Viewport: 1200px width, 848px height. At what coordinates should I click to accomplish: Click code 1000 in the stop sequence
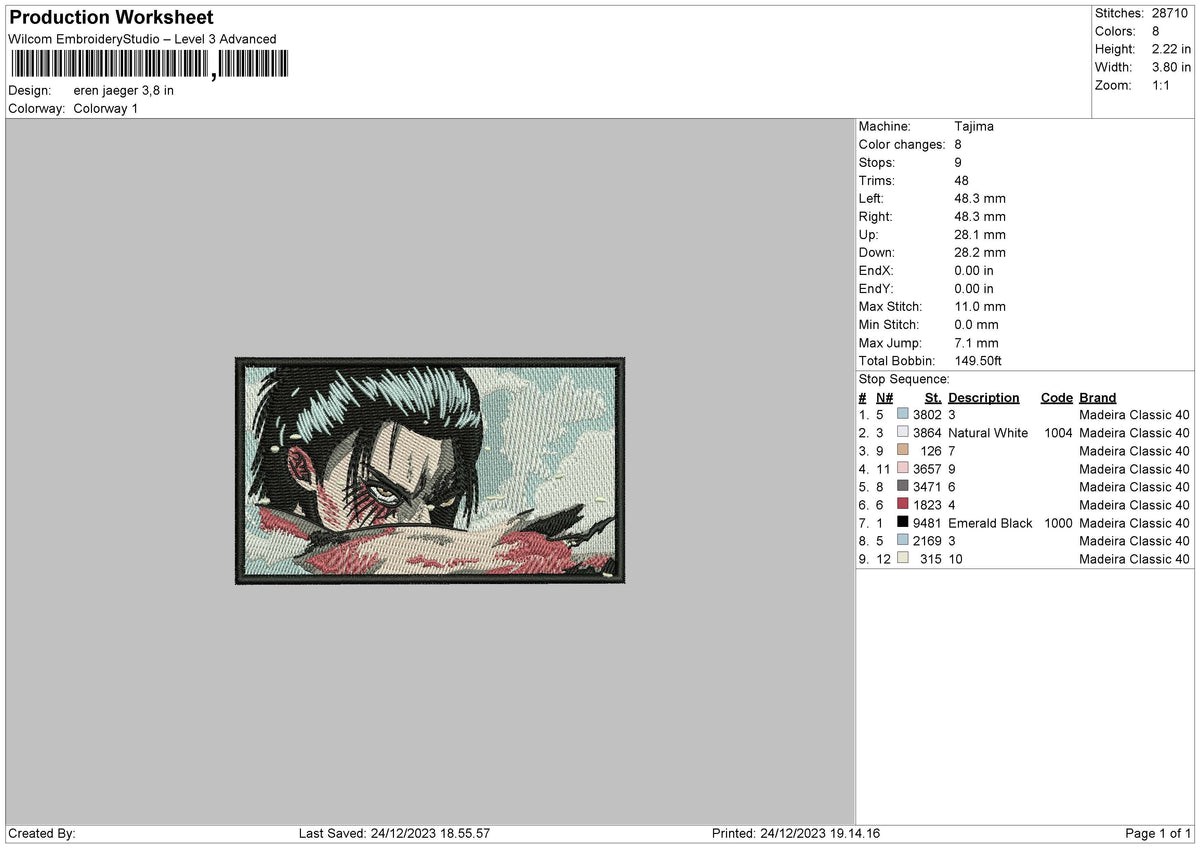coord(1058,523)
